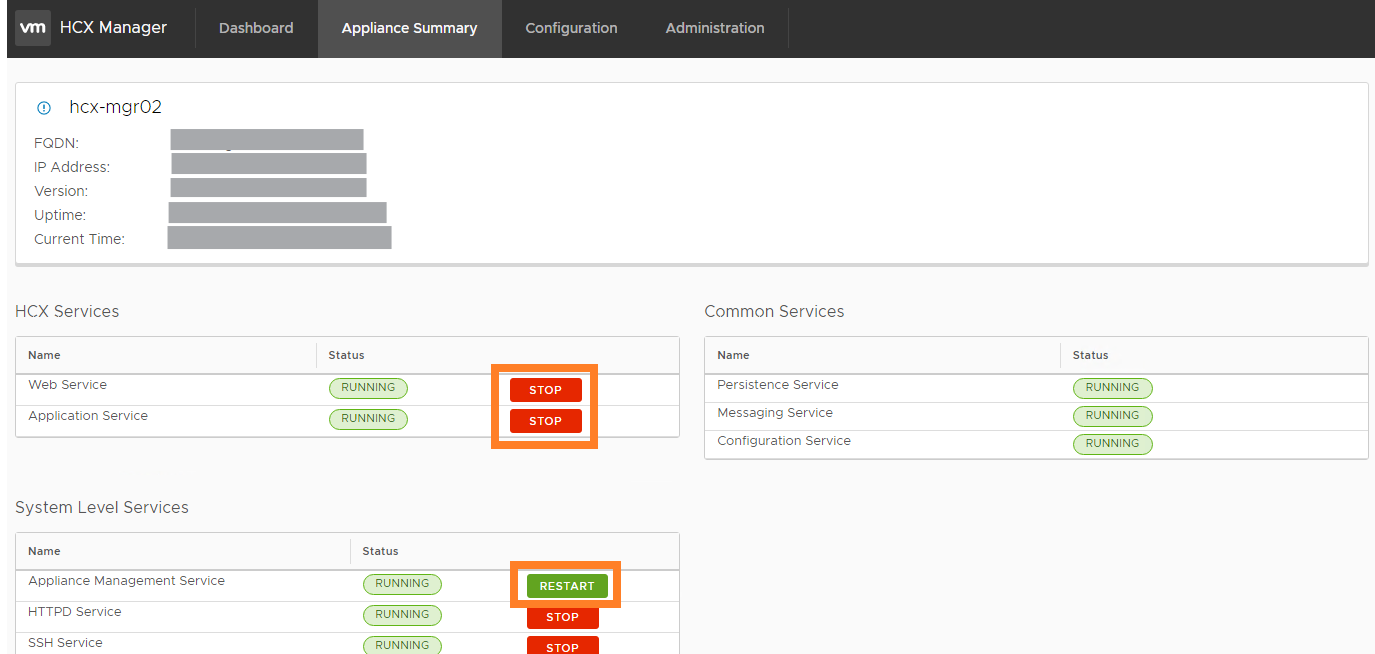
Task: Click Appliance Management Service RUNNING badge
Action: (402, 584)
